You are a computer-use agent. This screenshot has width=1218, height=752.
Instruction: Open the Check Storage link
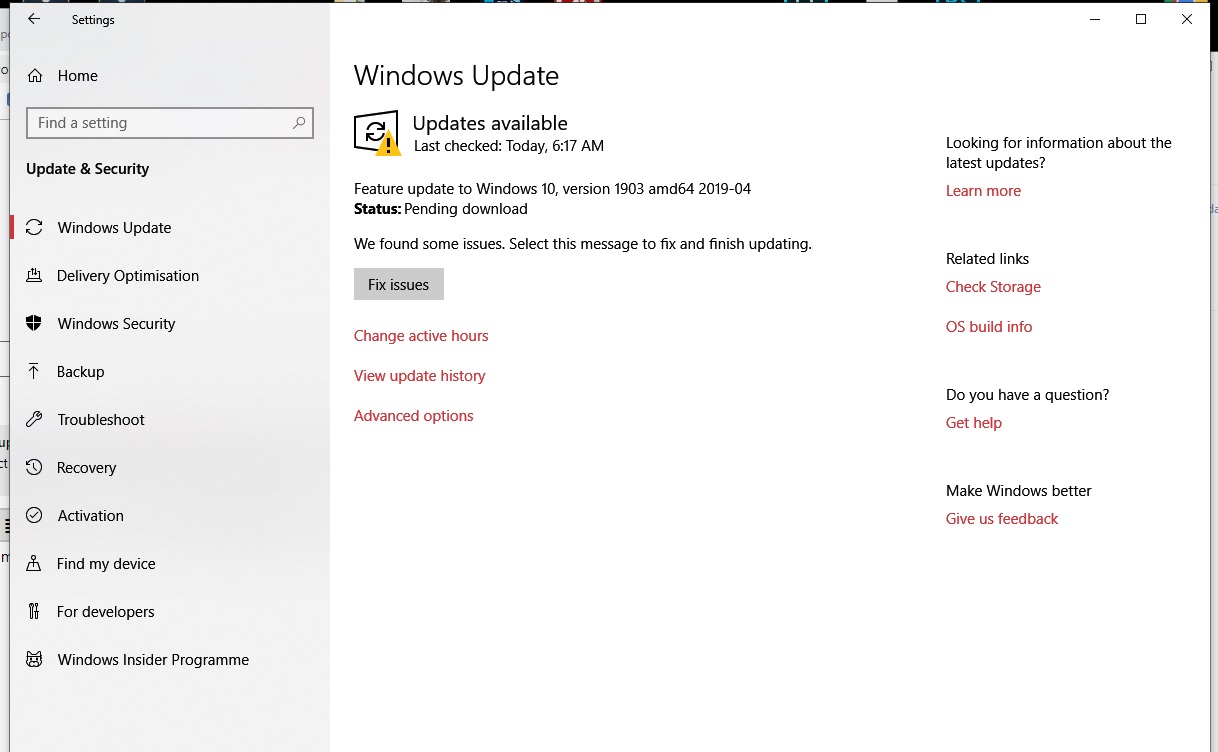pos(993,287)
